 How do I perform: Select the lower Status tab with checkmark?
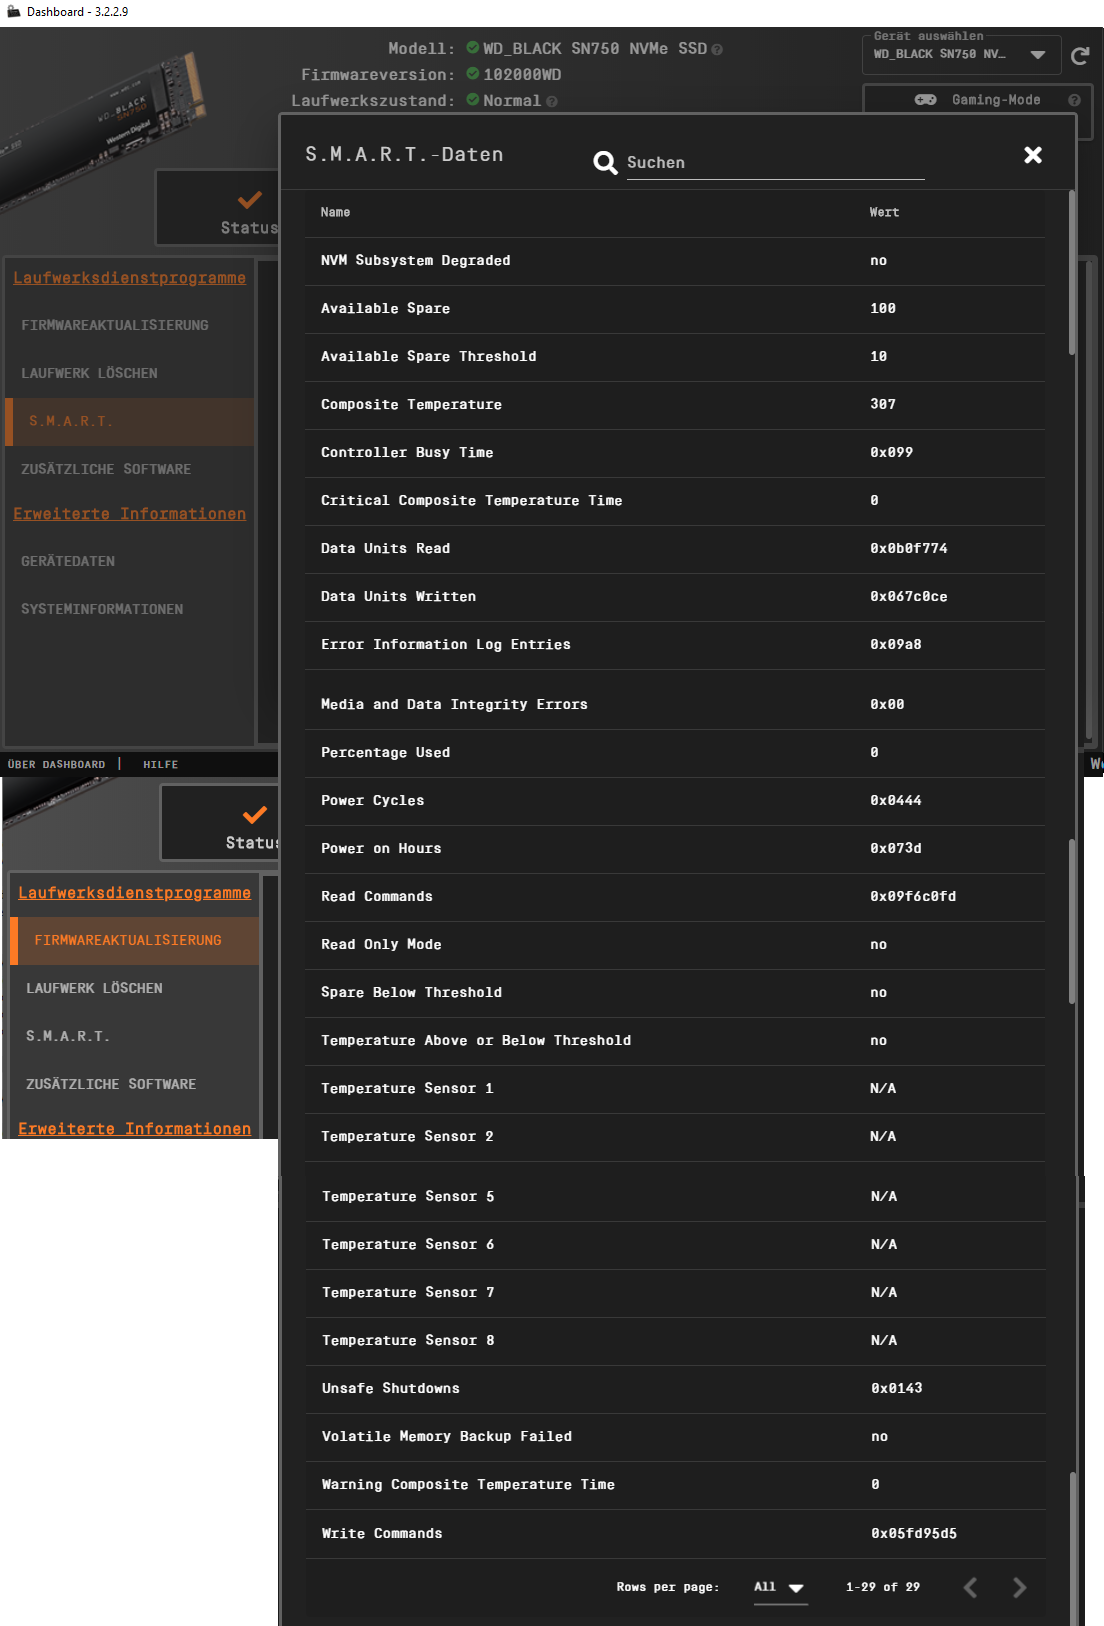point(220,823)
